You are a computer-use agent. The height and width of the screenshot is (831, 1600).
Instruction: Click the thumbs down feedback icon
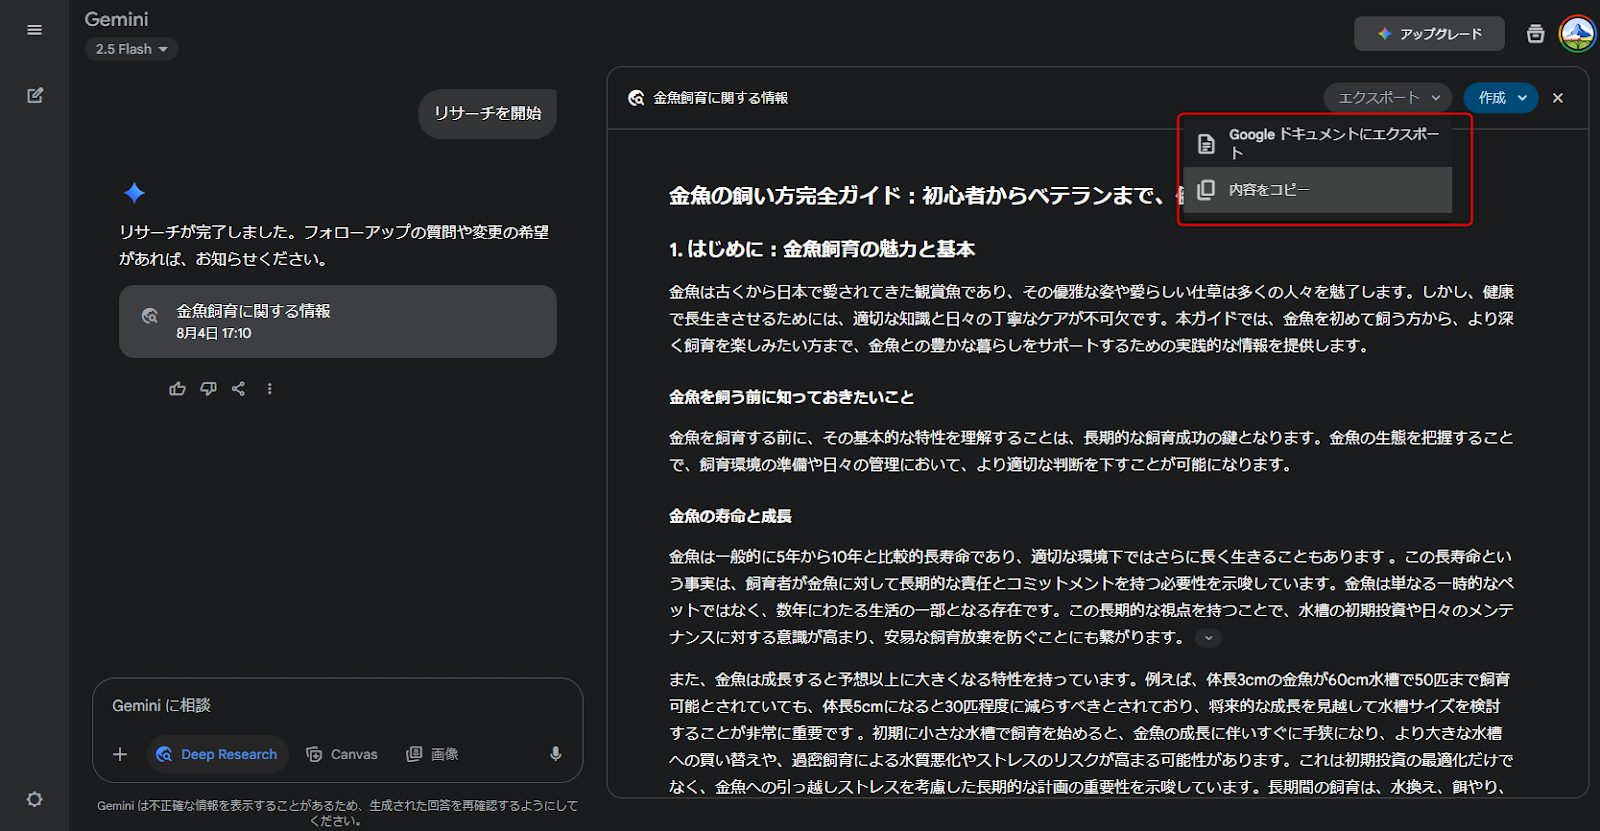[208, 389]
